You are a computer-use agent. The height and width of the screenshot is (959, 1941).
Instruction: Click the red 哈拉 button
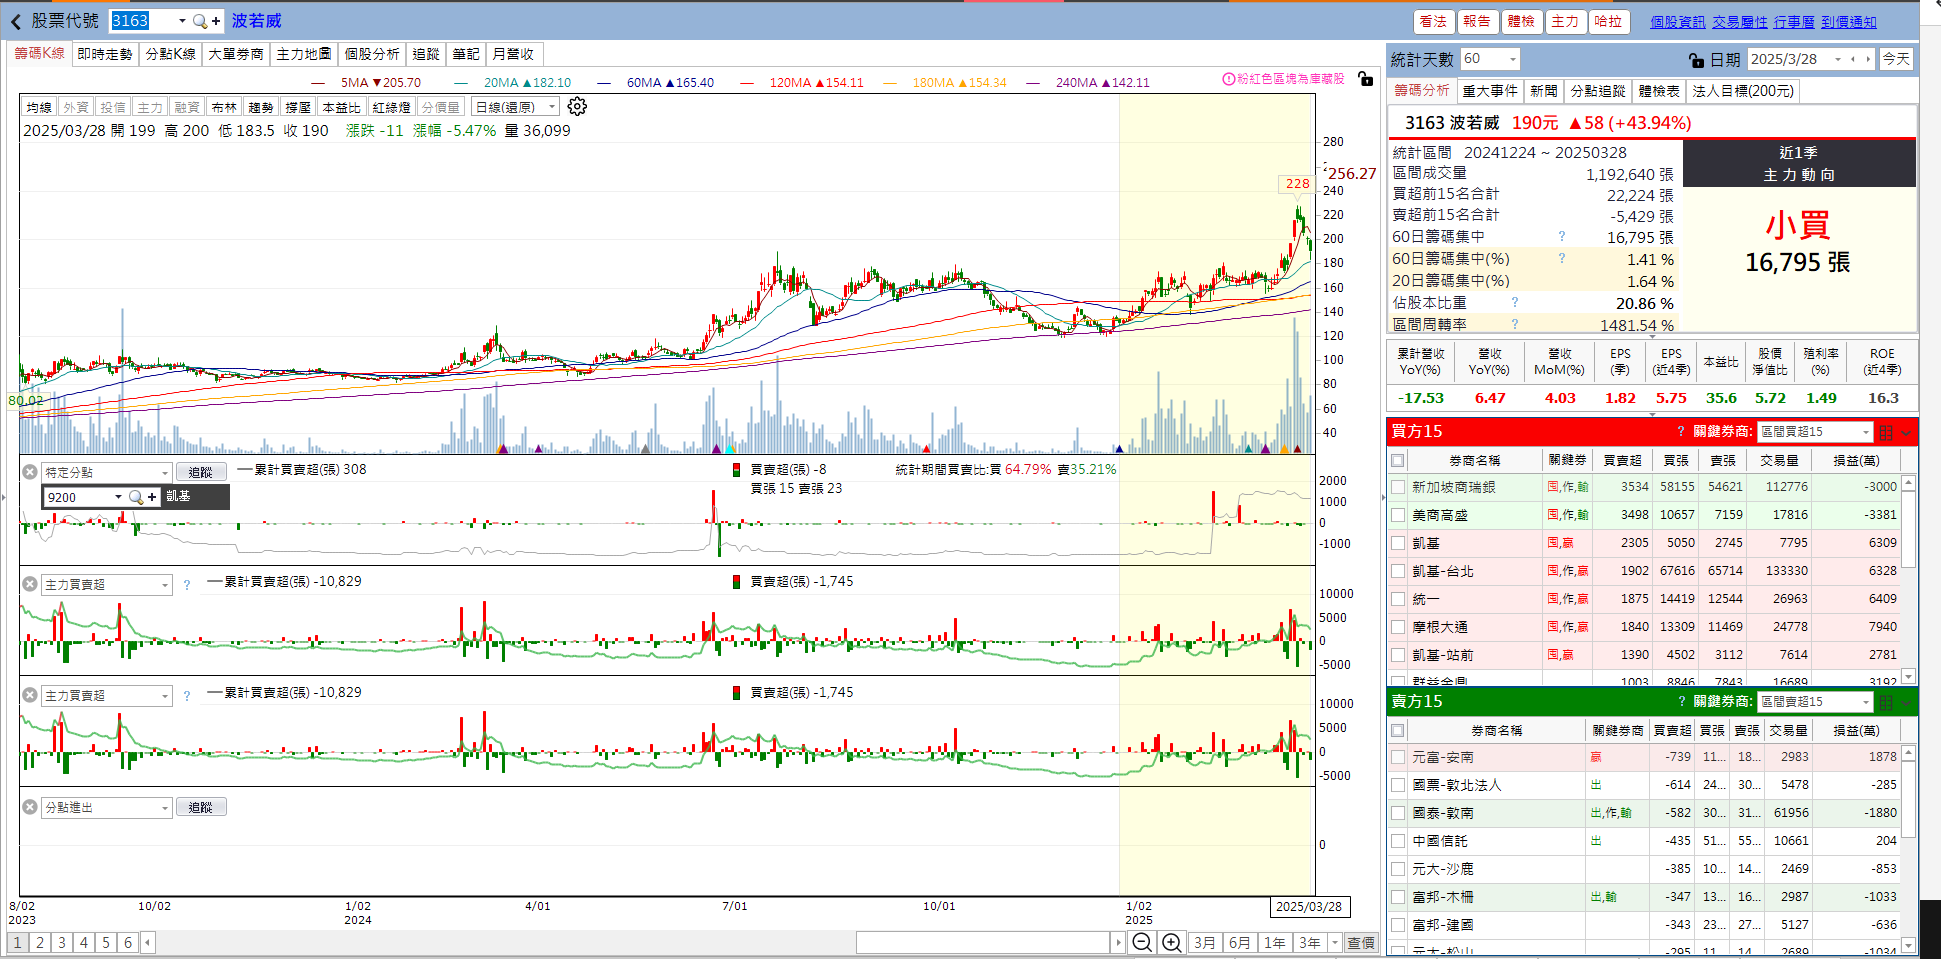click(1609, 22)
